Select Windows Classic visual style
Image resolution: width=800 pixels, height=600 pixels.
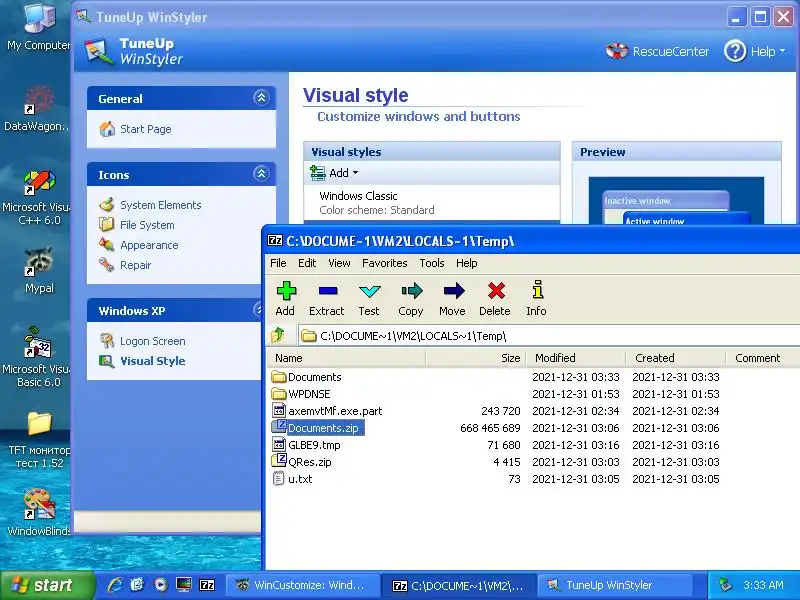pos(432,203)
